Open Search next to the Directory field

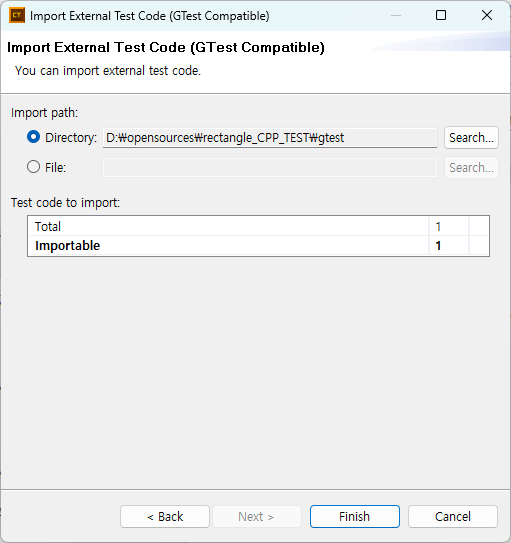(x=471, y=138)
